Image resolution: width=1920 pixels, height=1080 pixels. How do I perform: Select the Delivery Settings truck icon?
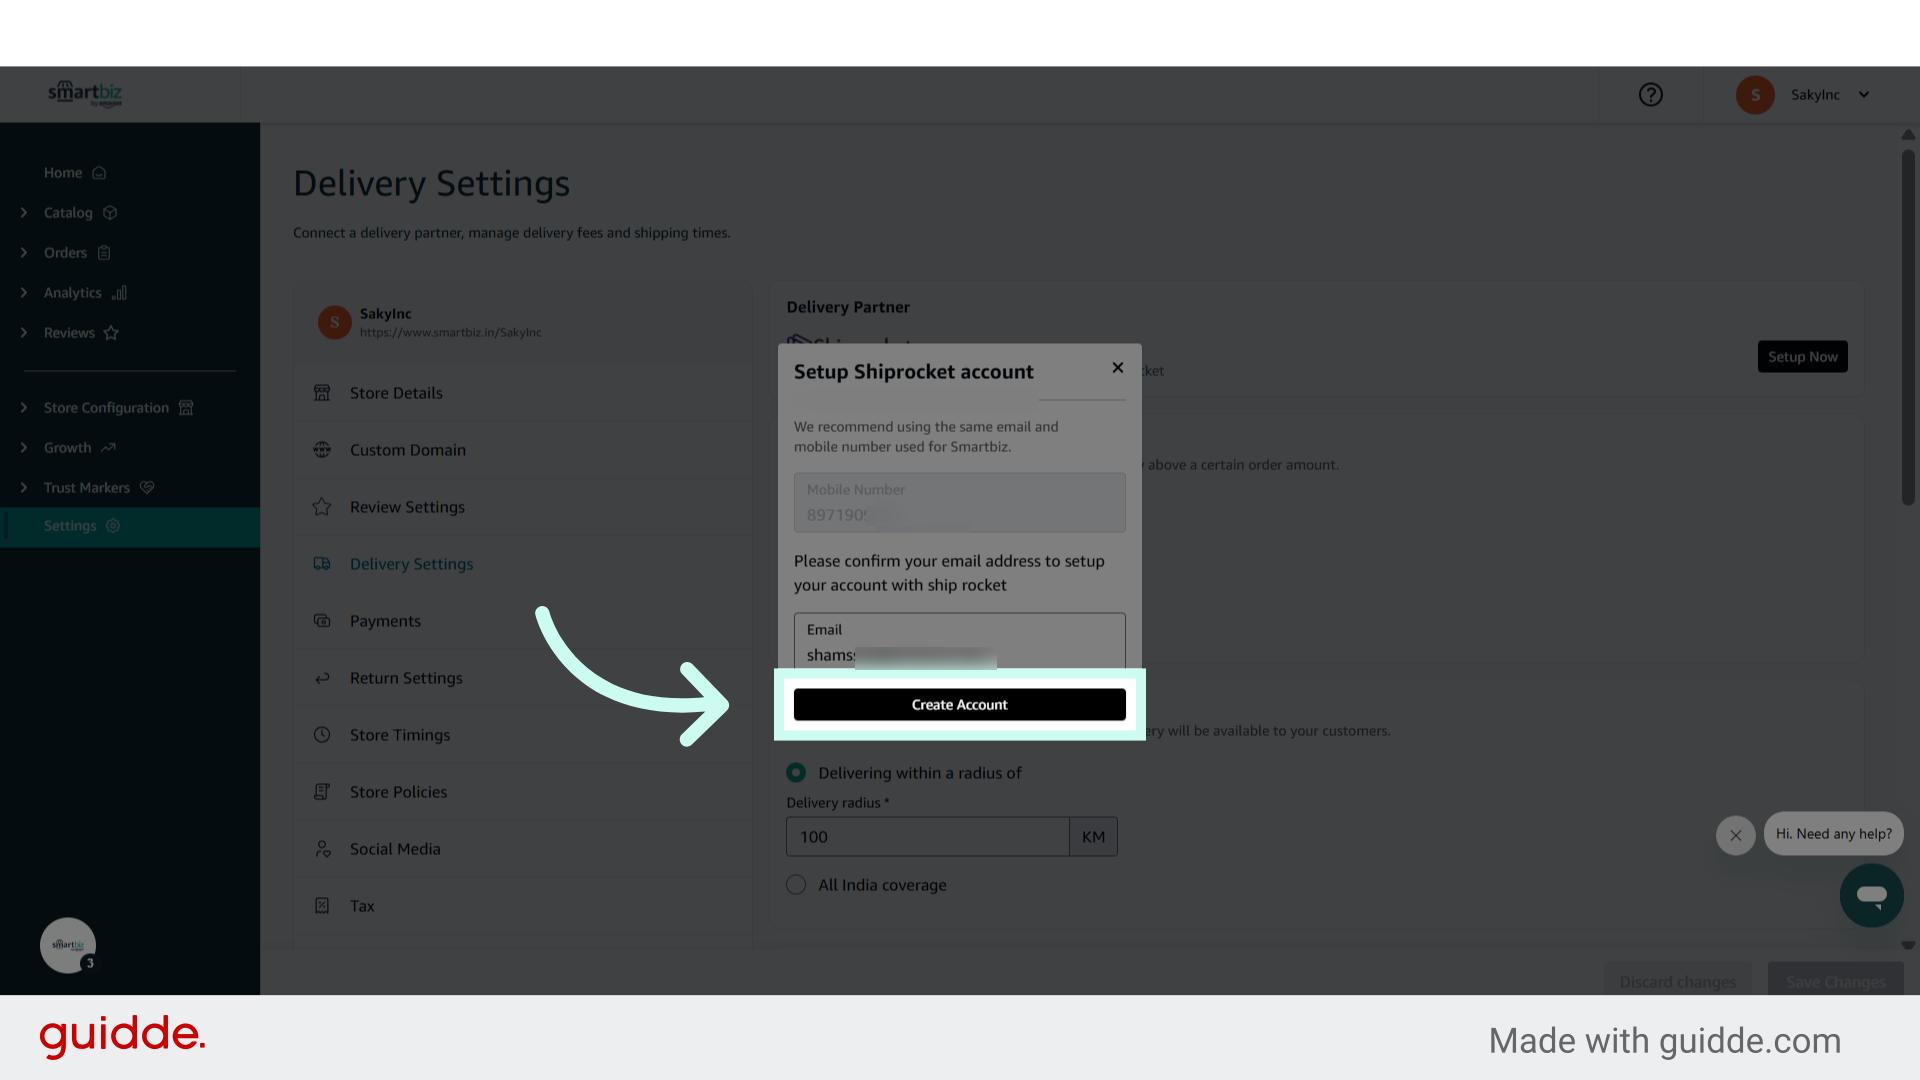tap(322, 563)
